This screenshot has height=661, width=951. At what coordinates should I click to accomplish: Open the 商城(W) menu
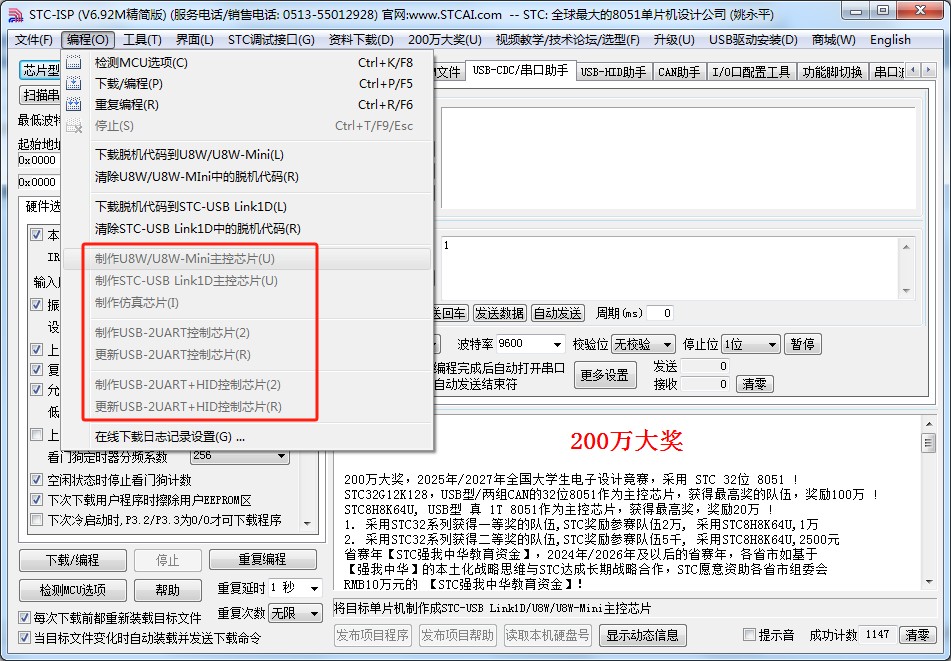point(833,40)
